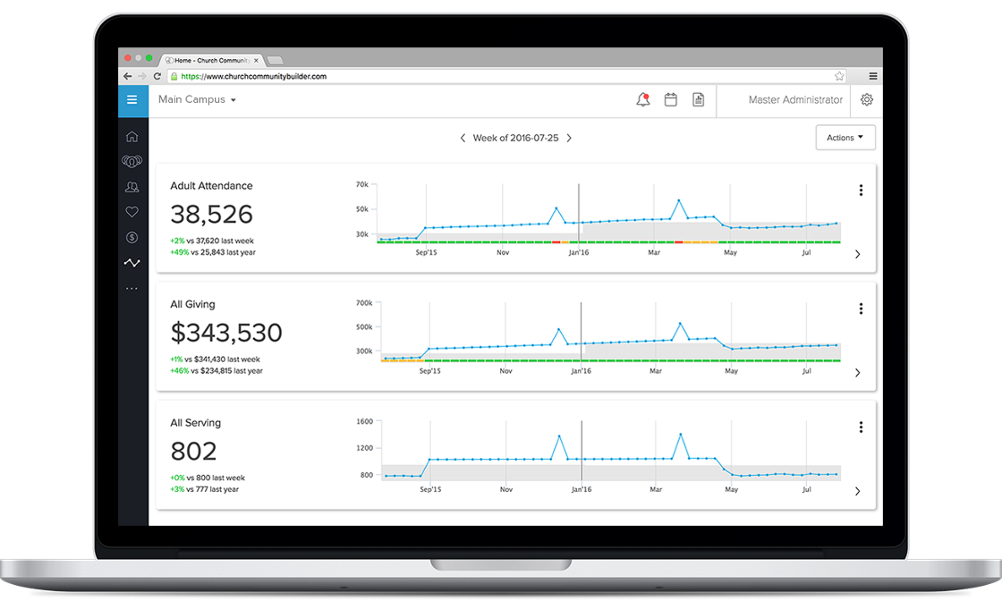
Task: Expand the sidebar overflow ellipsis menu
Action: tap(132, 288)
